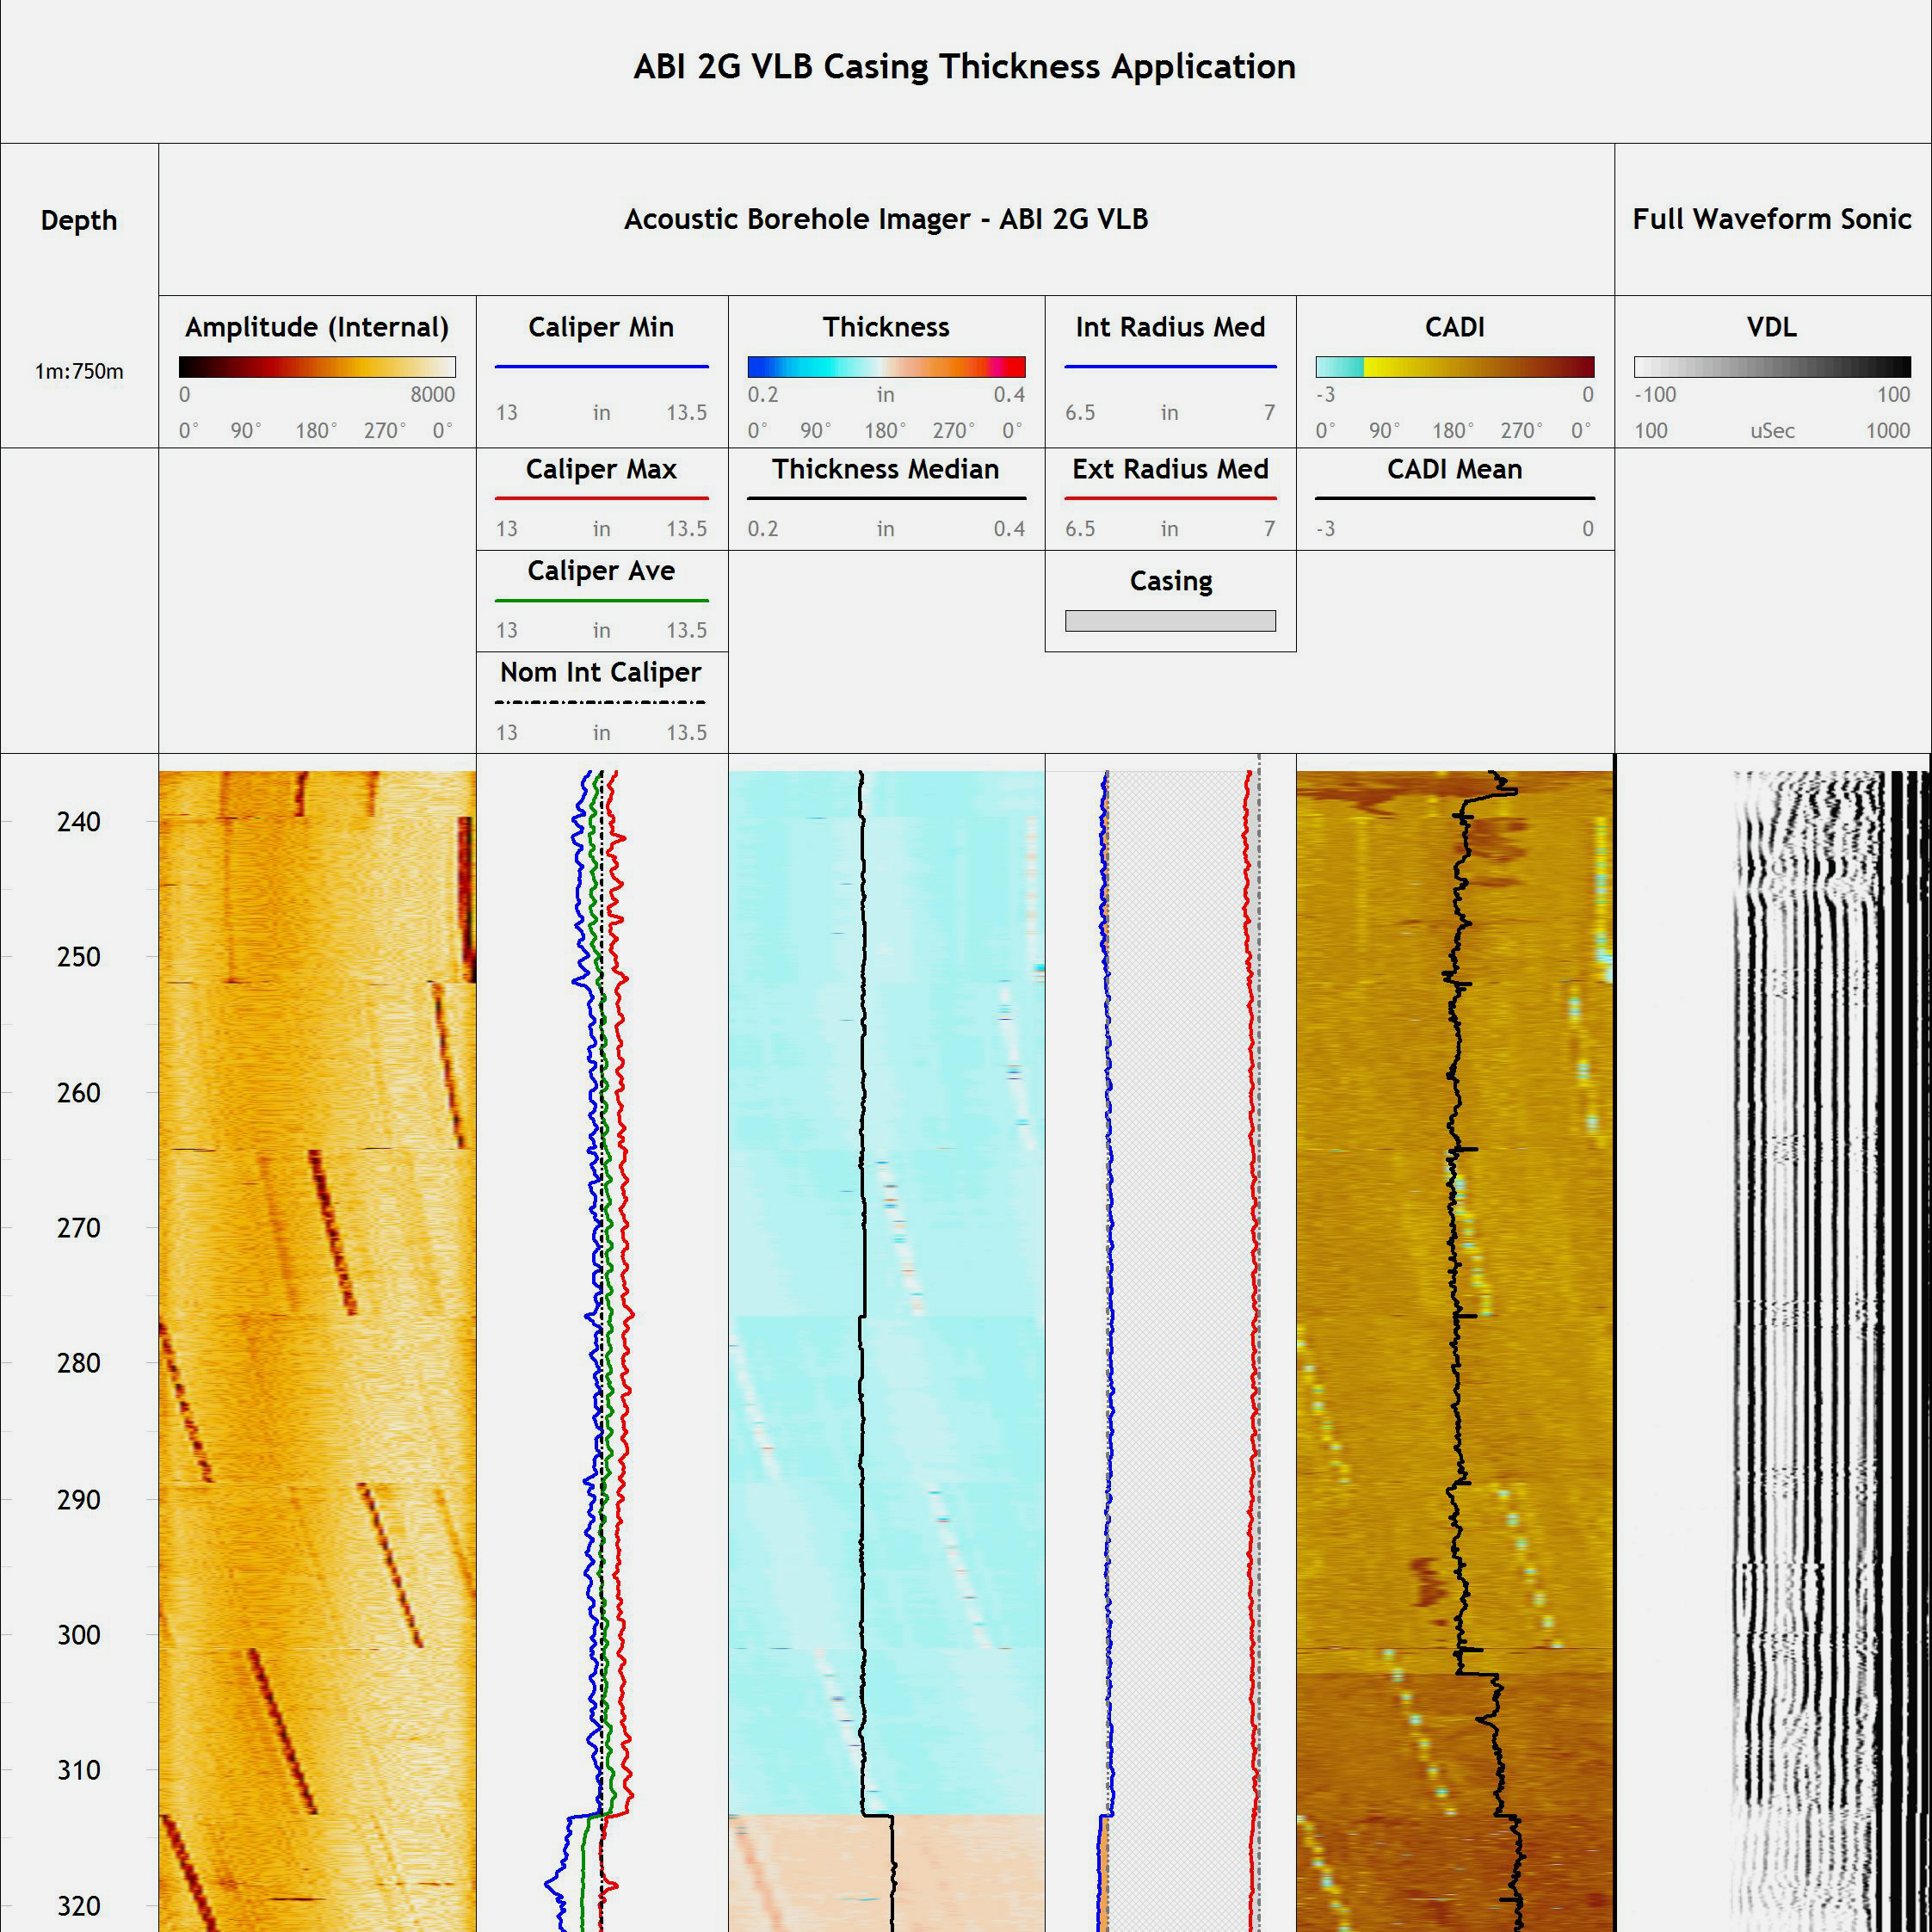Click the 310 depth label
1932x1932 pixels.
coord(79,1770)
